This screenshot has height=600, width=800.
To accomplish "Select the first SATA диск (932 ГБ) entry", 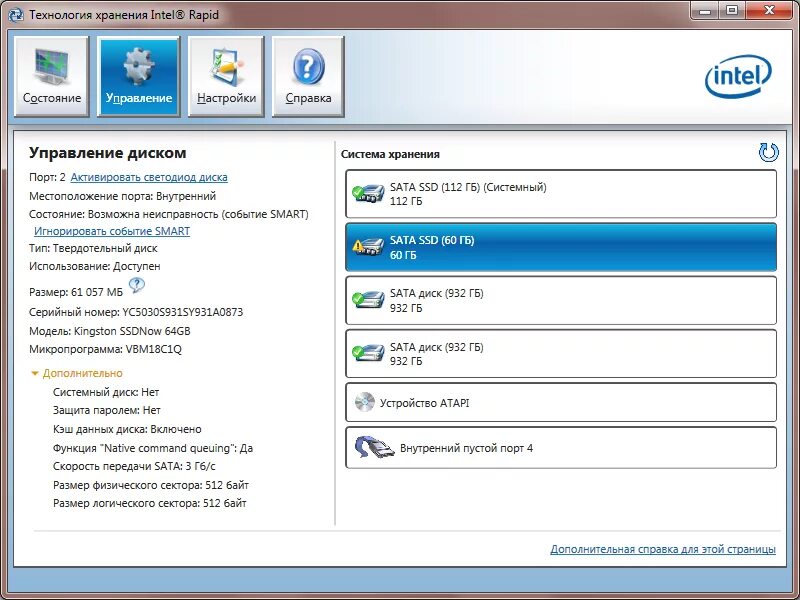I will pyautogui.click(x=561, y=301).
